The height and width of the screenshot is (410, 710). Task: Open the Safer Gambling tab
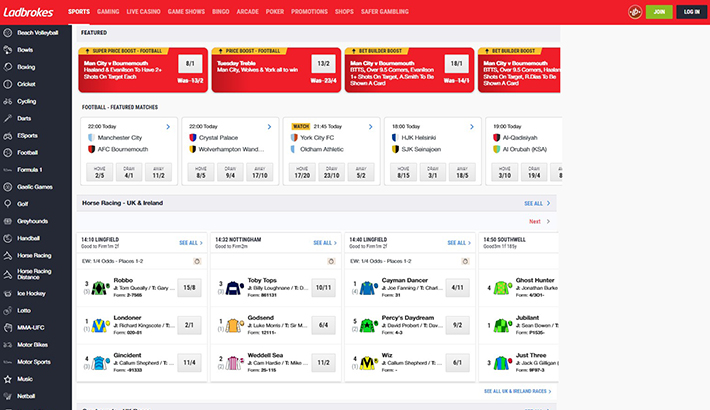(x=384, y=12)
